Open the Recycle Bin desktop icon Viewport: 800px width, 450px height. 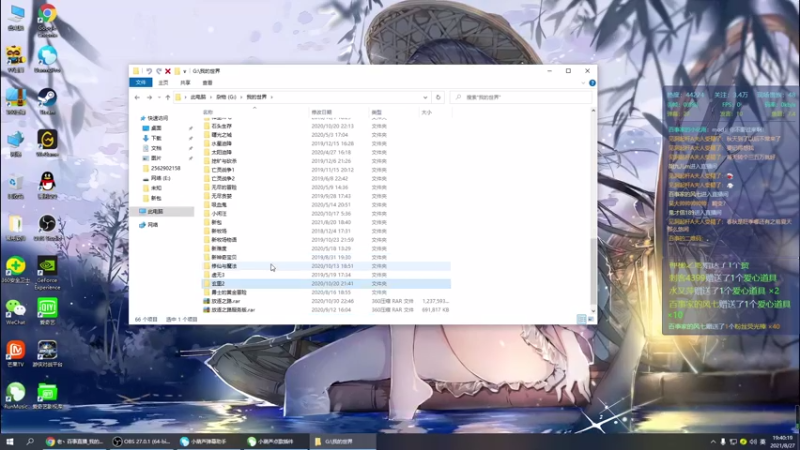coord(16,185)
